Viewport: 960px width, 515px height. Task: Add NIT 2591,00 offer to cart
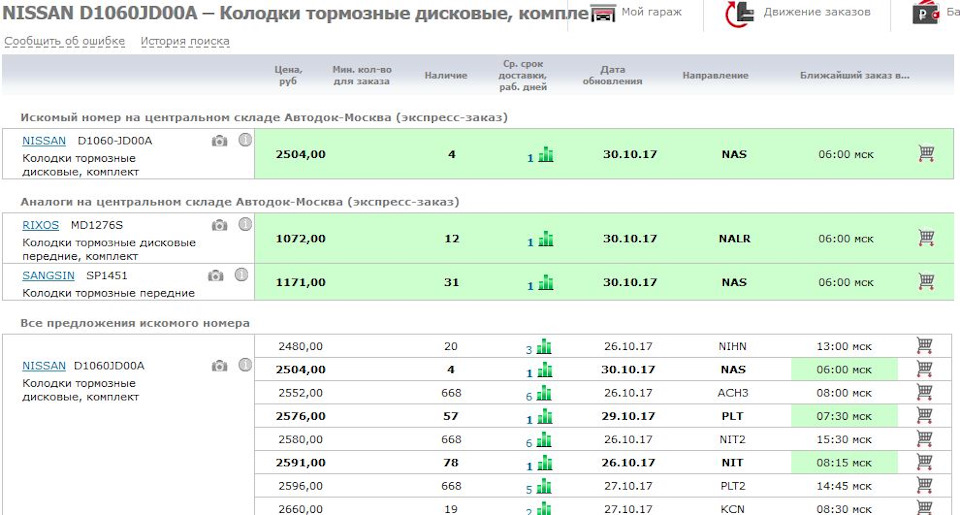pyautogui.click(x=924, y=462)
